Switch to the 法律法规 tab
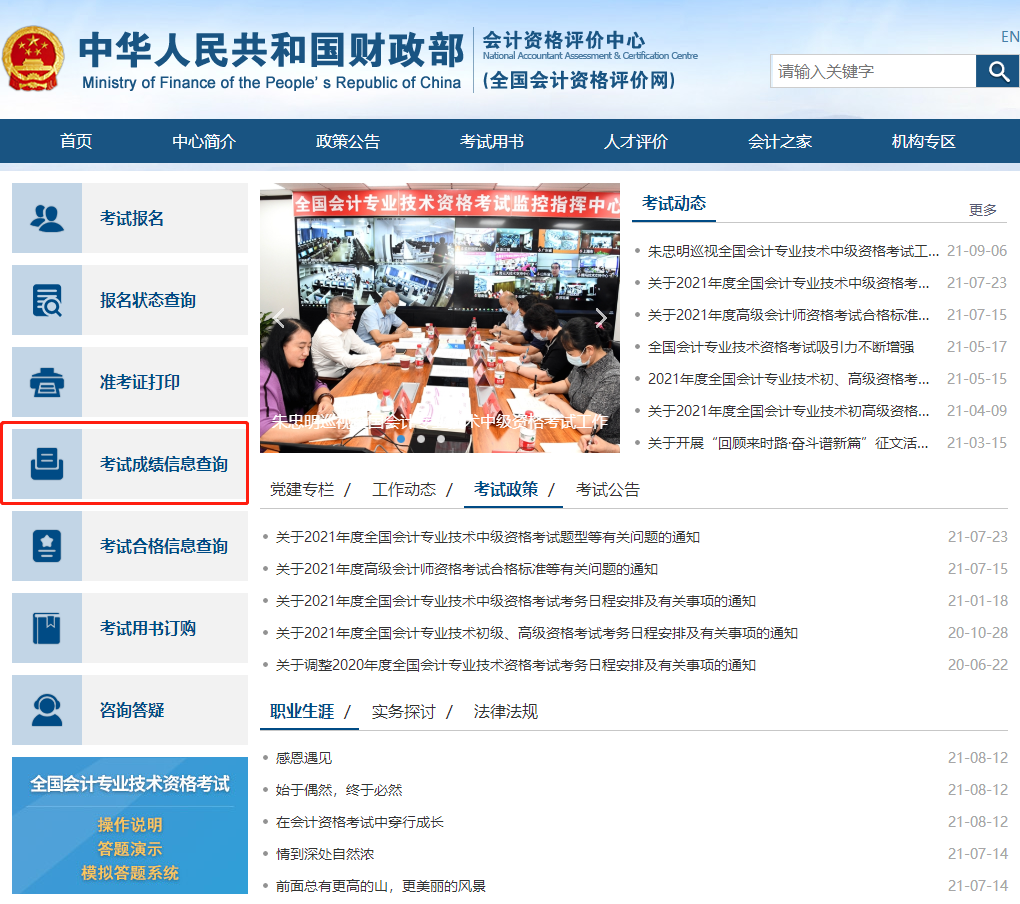 (x=506, y=711)
